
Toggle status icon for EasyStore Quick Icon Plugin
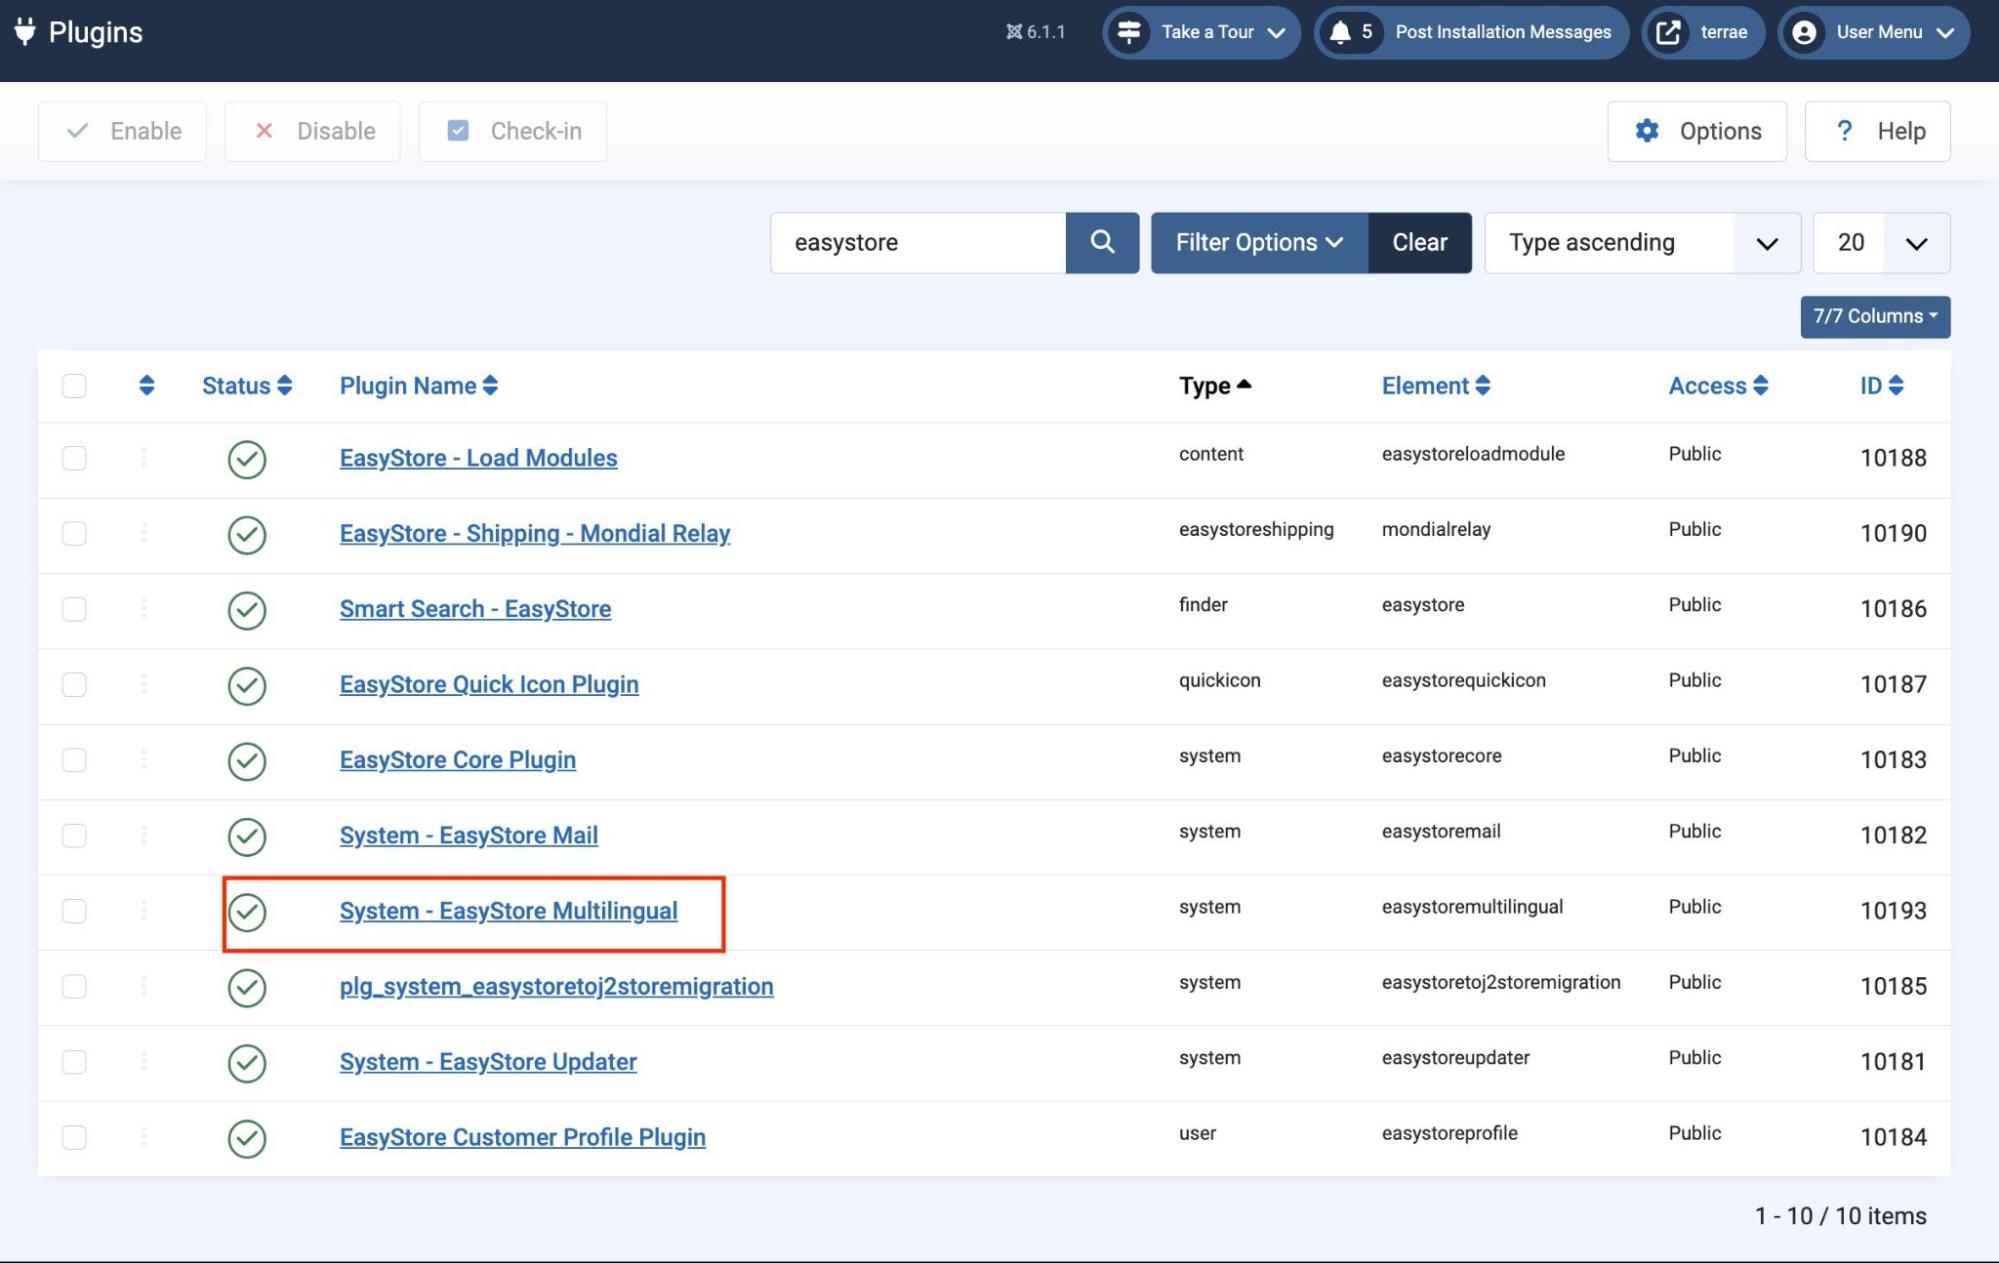[x=247, y=686]
